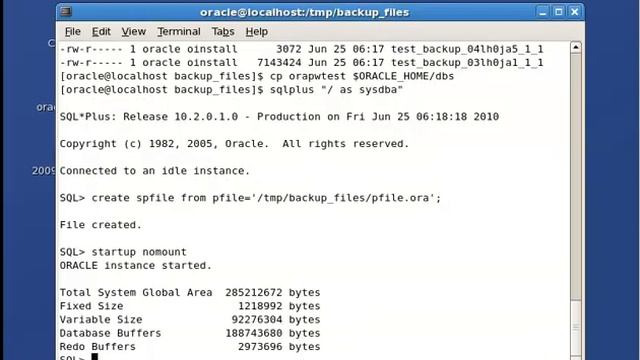Click the file size 7143424
The height and width of the screenshot is (360, 640).
pyautogui.click(x=279, y=63)
